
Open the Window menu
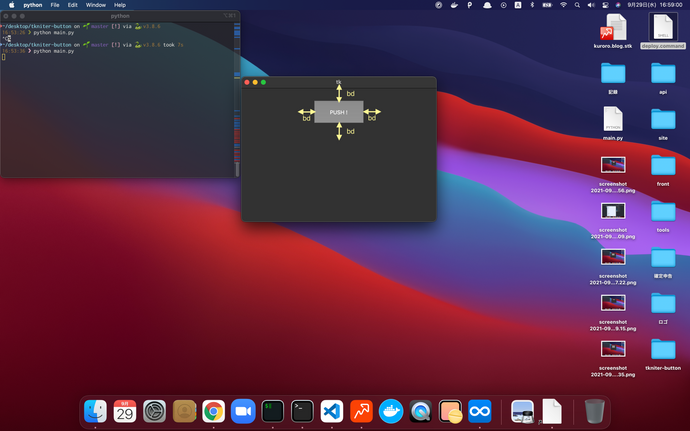tap(95, 5)
